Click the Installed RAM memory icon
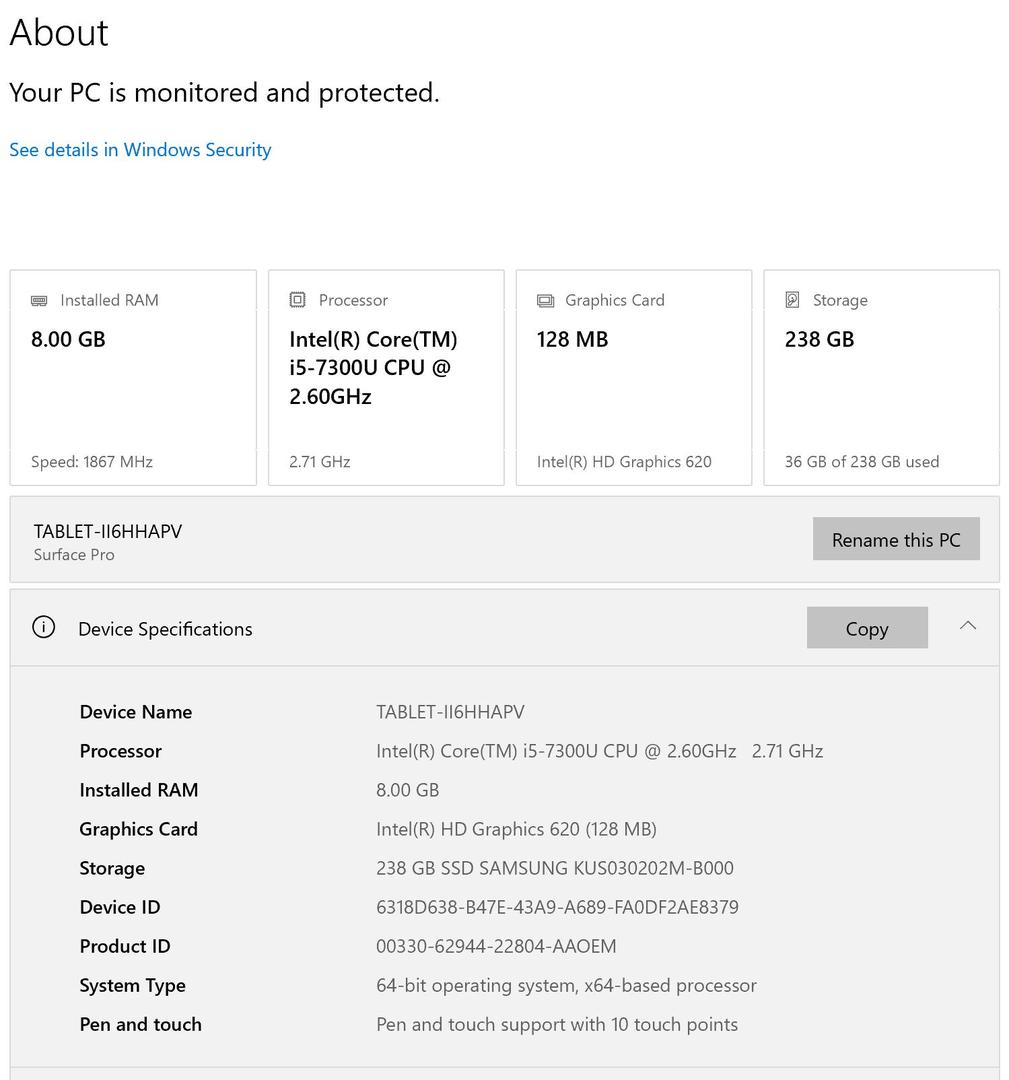Viewport: 1009px width, 1080px height. coord(39,300)
